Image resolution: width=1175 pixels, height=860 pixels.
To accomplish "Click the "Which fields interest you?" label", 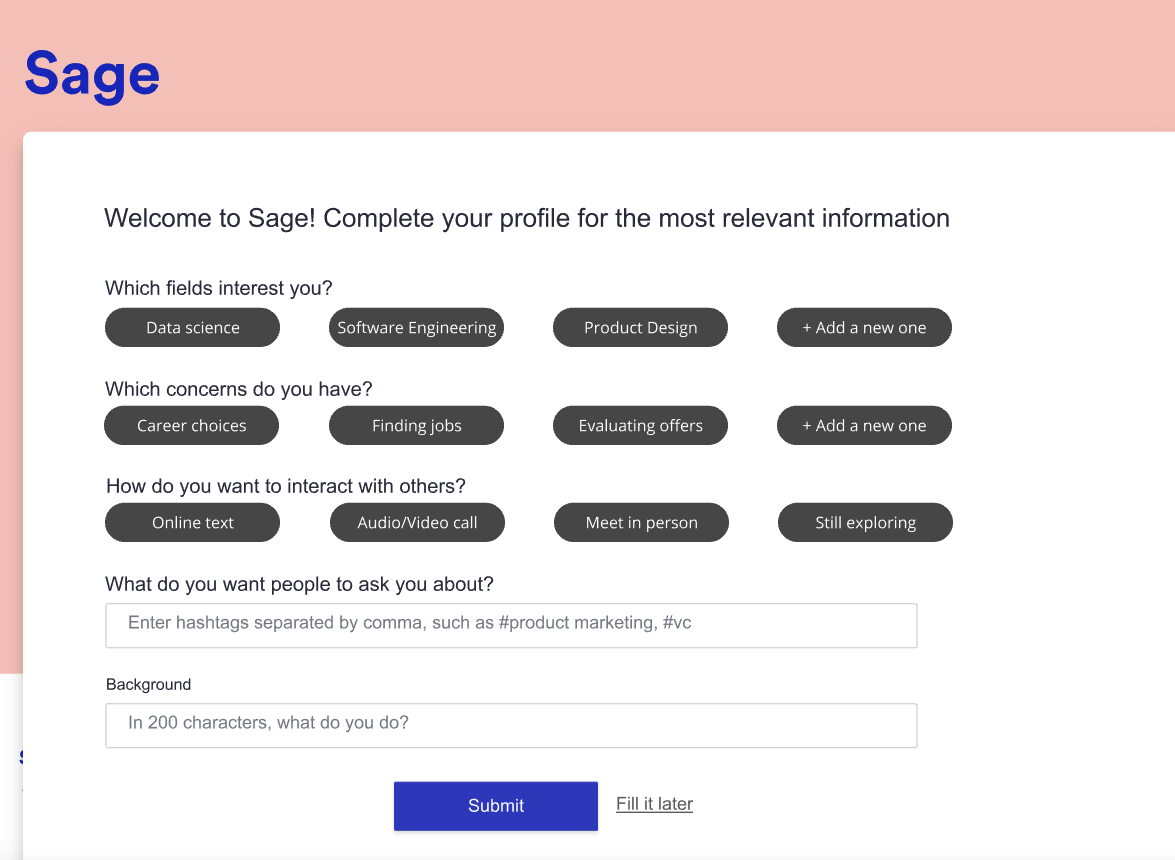I will (x=218, y=288).
